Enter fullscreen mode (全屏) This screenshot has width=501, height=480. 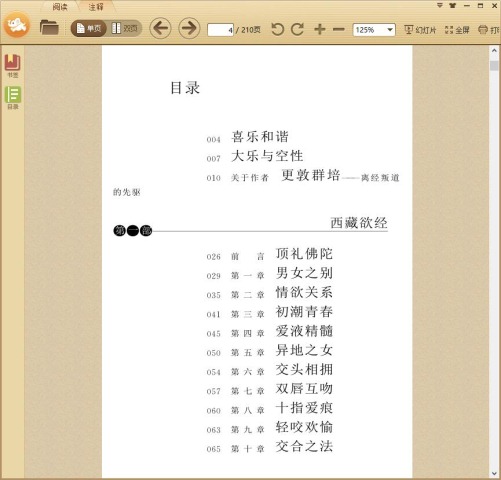pyautogui.click(x=457, y=30)
